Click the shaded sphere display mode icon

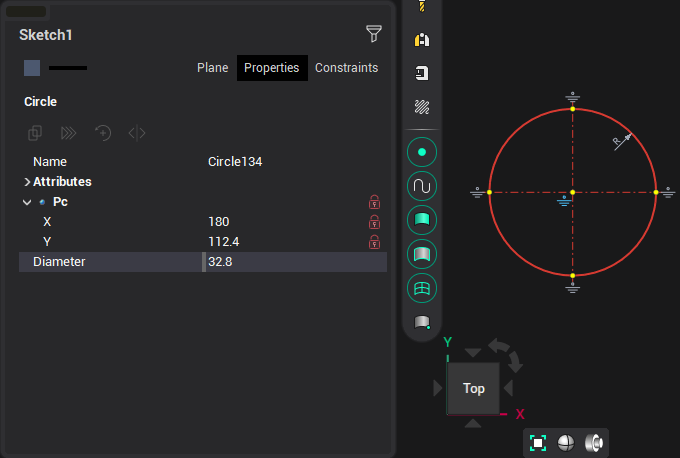[x=566, y=442]
